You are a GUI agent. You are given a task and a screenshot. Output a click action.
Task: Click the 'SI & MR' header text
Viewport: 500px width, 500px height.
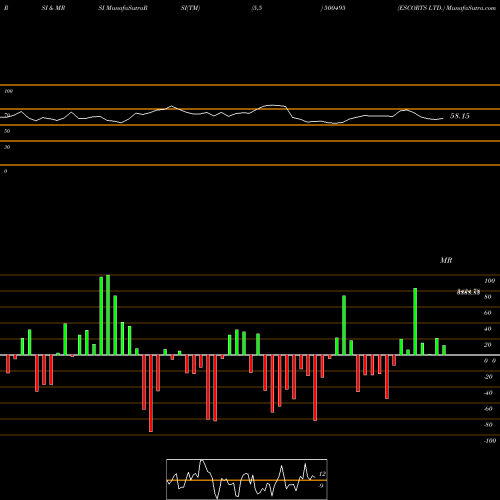pyautogui.click(x=53, y=8)
